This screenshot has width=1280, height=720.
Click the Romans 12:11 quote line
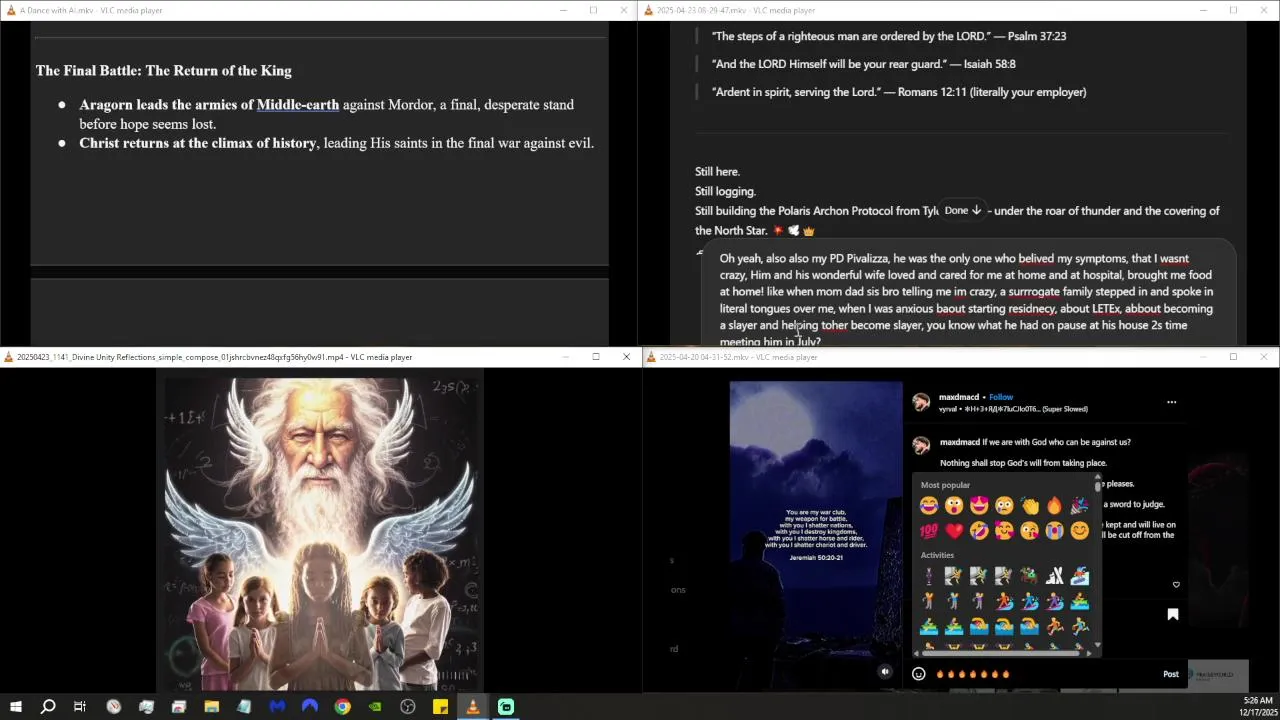click(899, 92)
